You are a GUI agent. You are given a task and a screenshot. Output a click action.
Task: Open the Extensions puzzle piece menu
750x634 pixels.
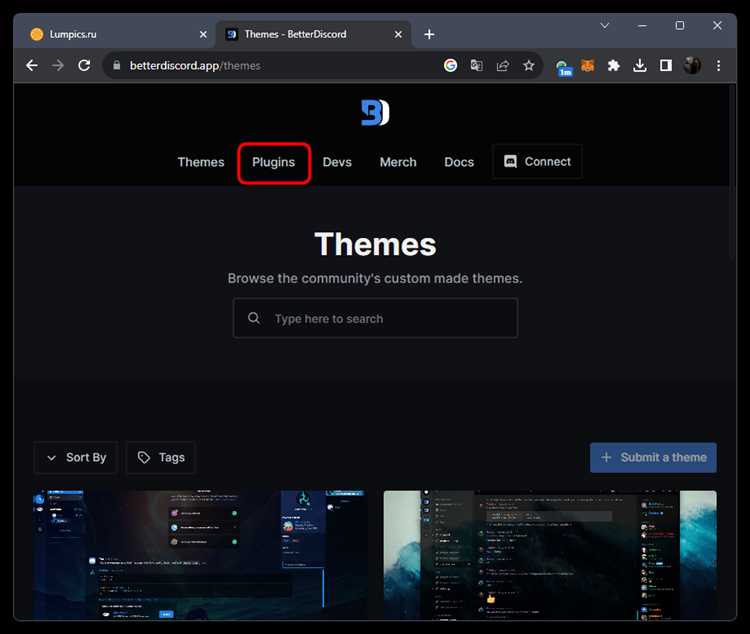613,65
